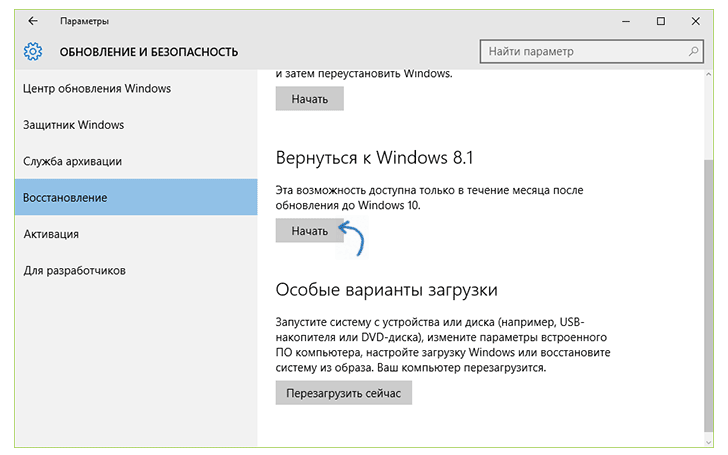Click 'Особые варианты загрузки' heading
Viewport: 728px width, 455px height.
click(x=386, y=290)
